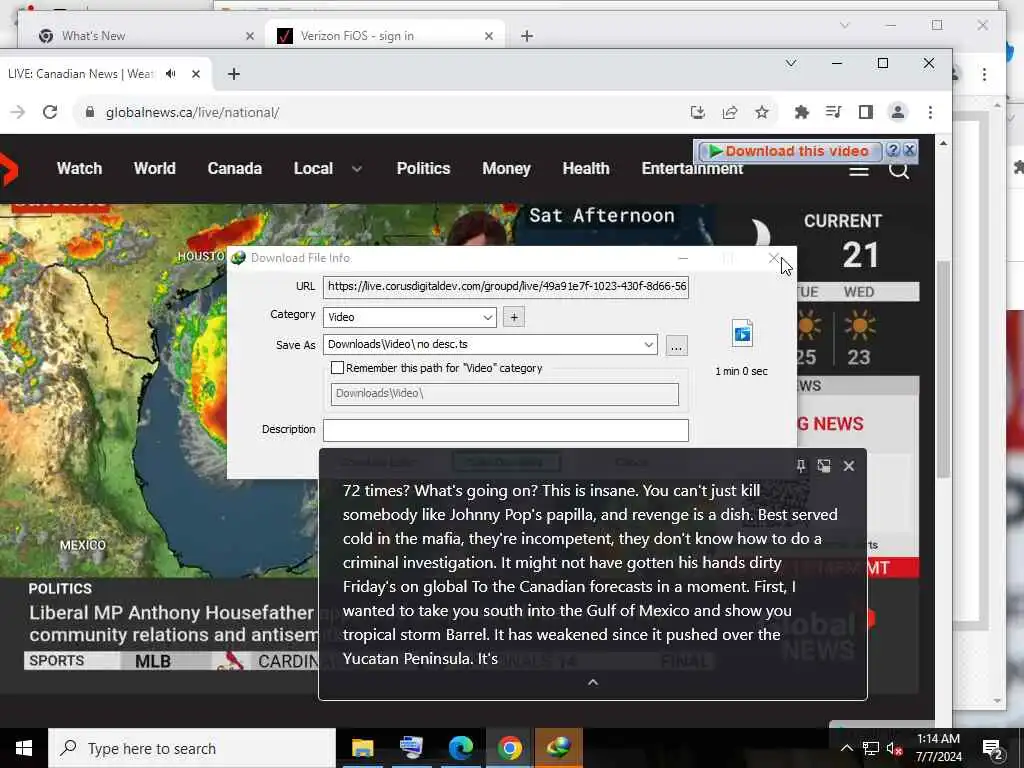
Task: Open the tab search chevron in title bar
Action: pyautogui.click(x=791, y=63)
